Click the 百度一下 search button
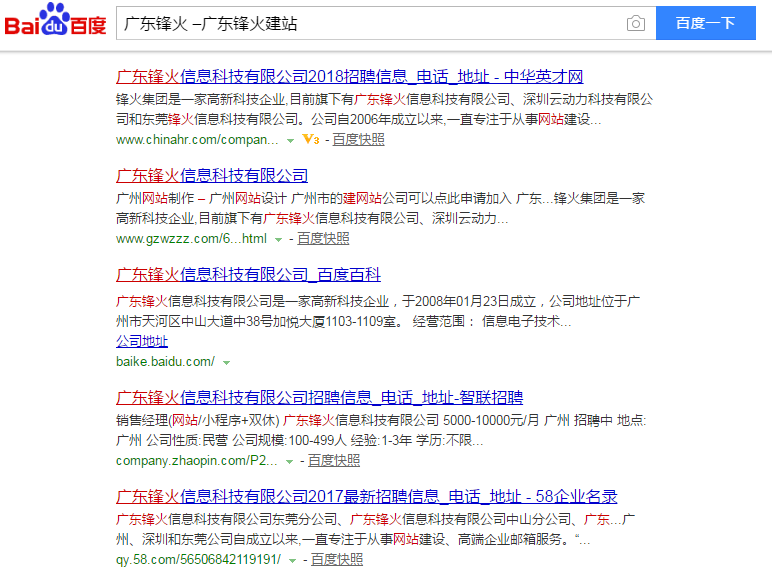Viewport: 772px width, 587px height. pyautogui.click(x=706, y=23)
